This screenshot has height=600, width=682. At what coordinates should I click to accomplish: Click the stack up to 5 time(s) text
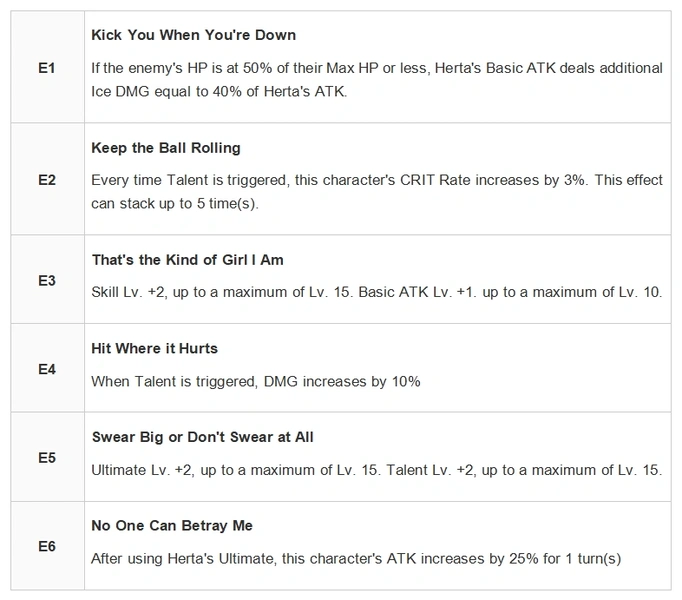189,204
